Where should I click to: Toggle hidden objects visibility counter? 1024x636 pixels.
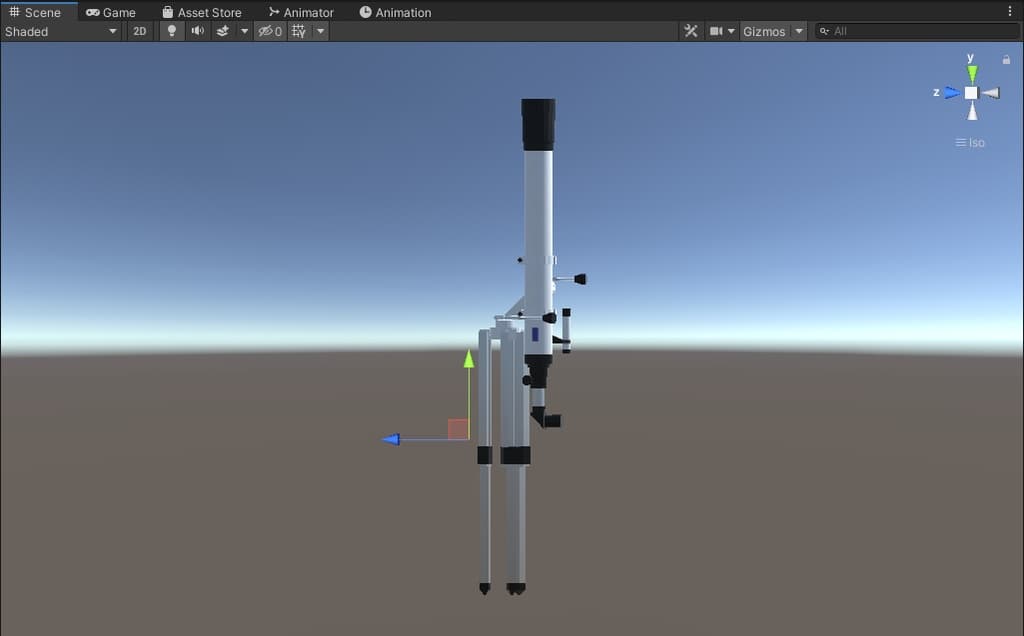click(x=270, y=31)
